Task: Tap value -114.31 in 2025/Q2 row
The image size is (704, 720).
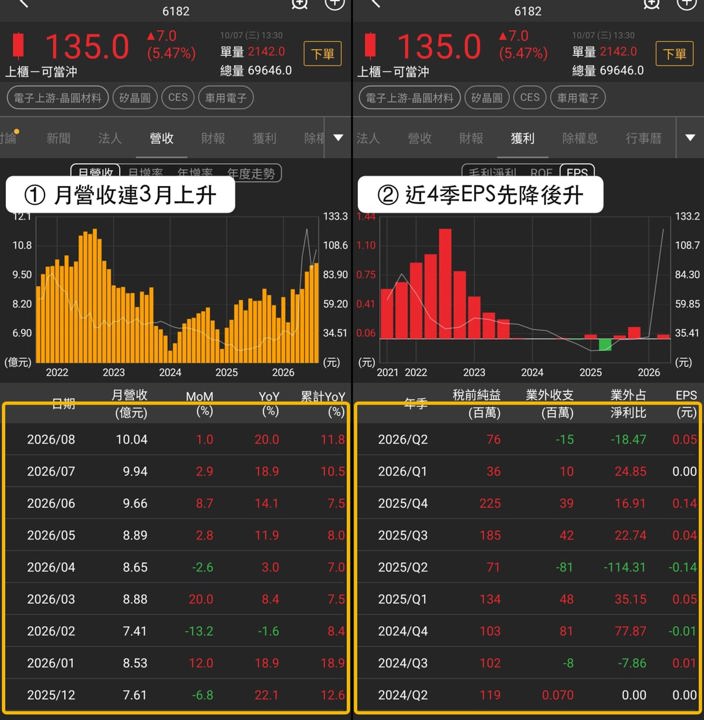Action: pos(625,567)
